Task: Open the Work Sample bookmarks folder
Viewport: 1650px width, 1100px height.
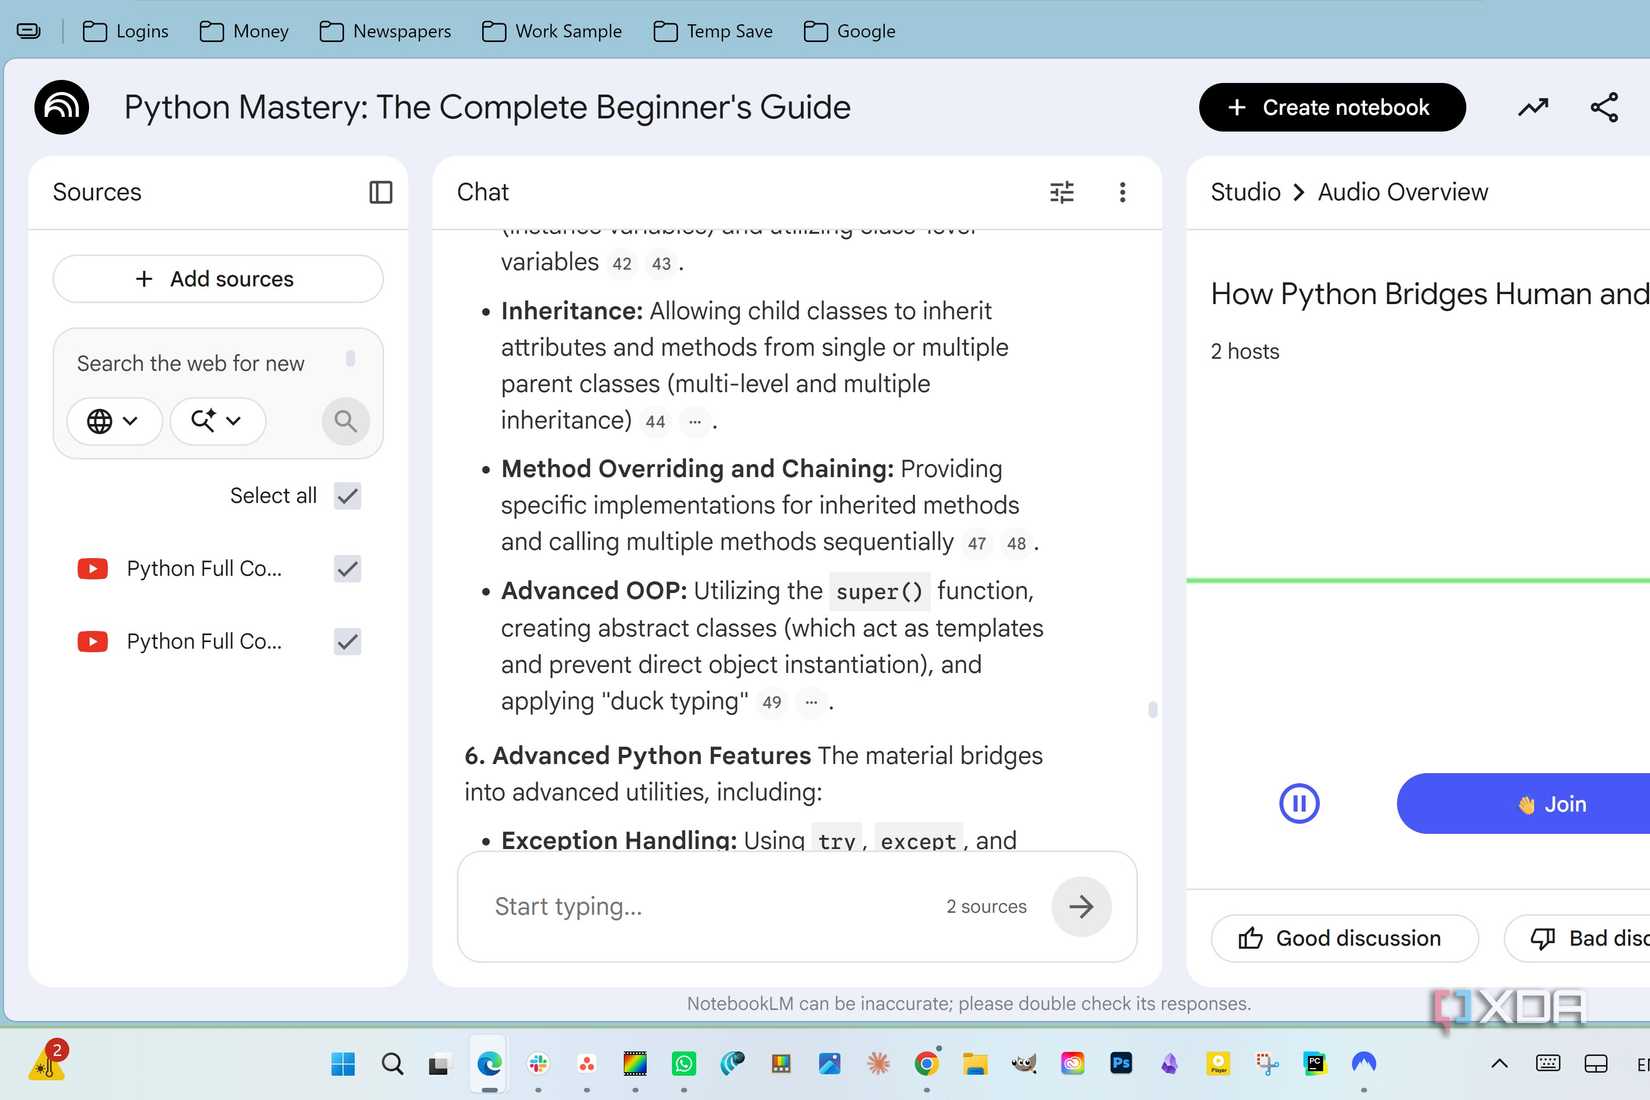Action: [x=552, y=31]
